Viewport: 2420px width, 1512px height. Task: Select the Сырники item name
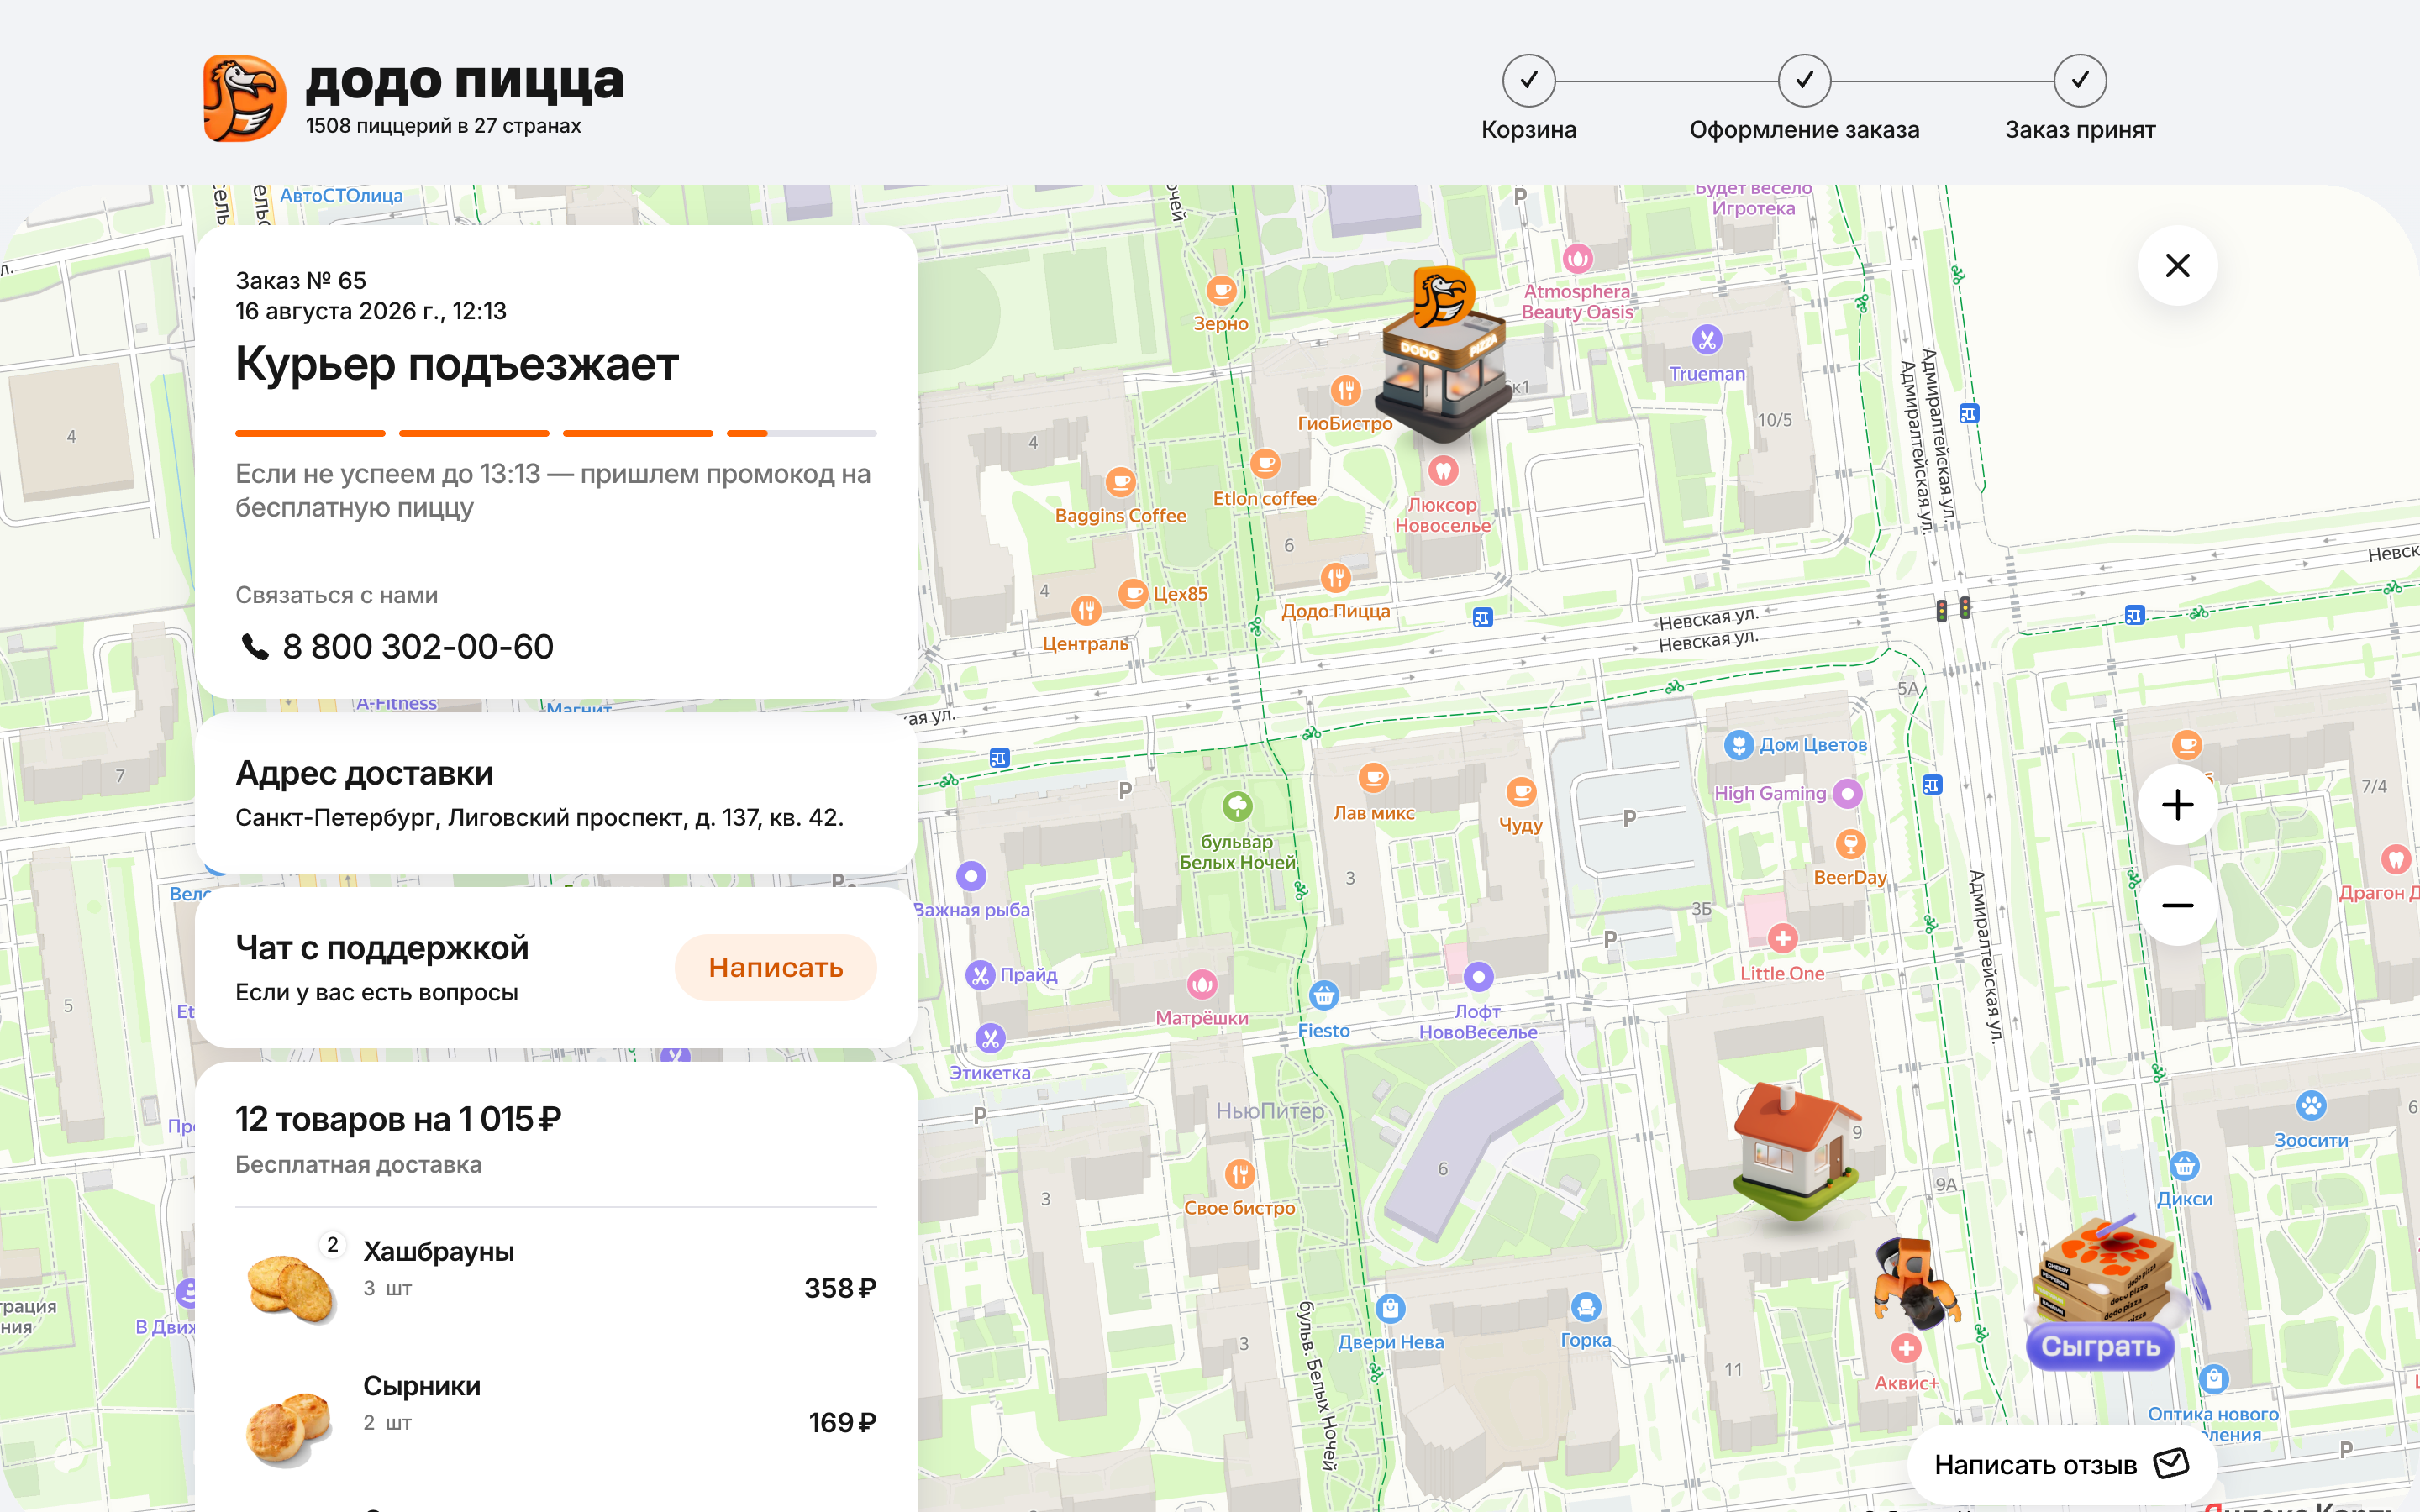421,1386
